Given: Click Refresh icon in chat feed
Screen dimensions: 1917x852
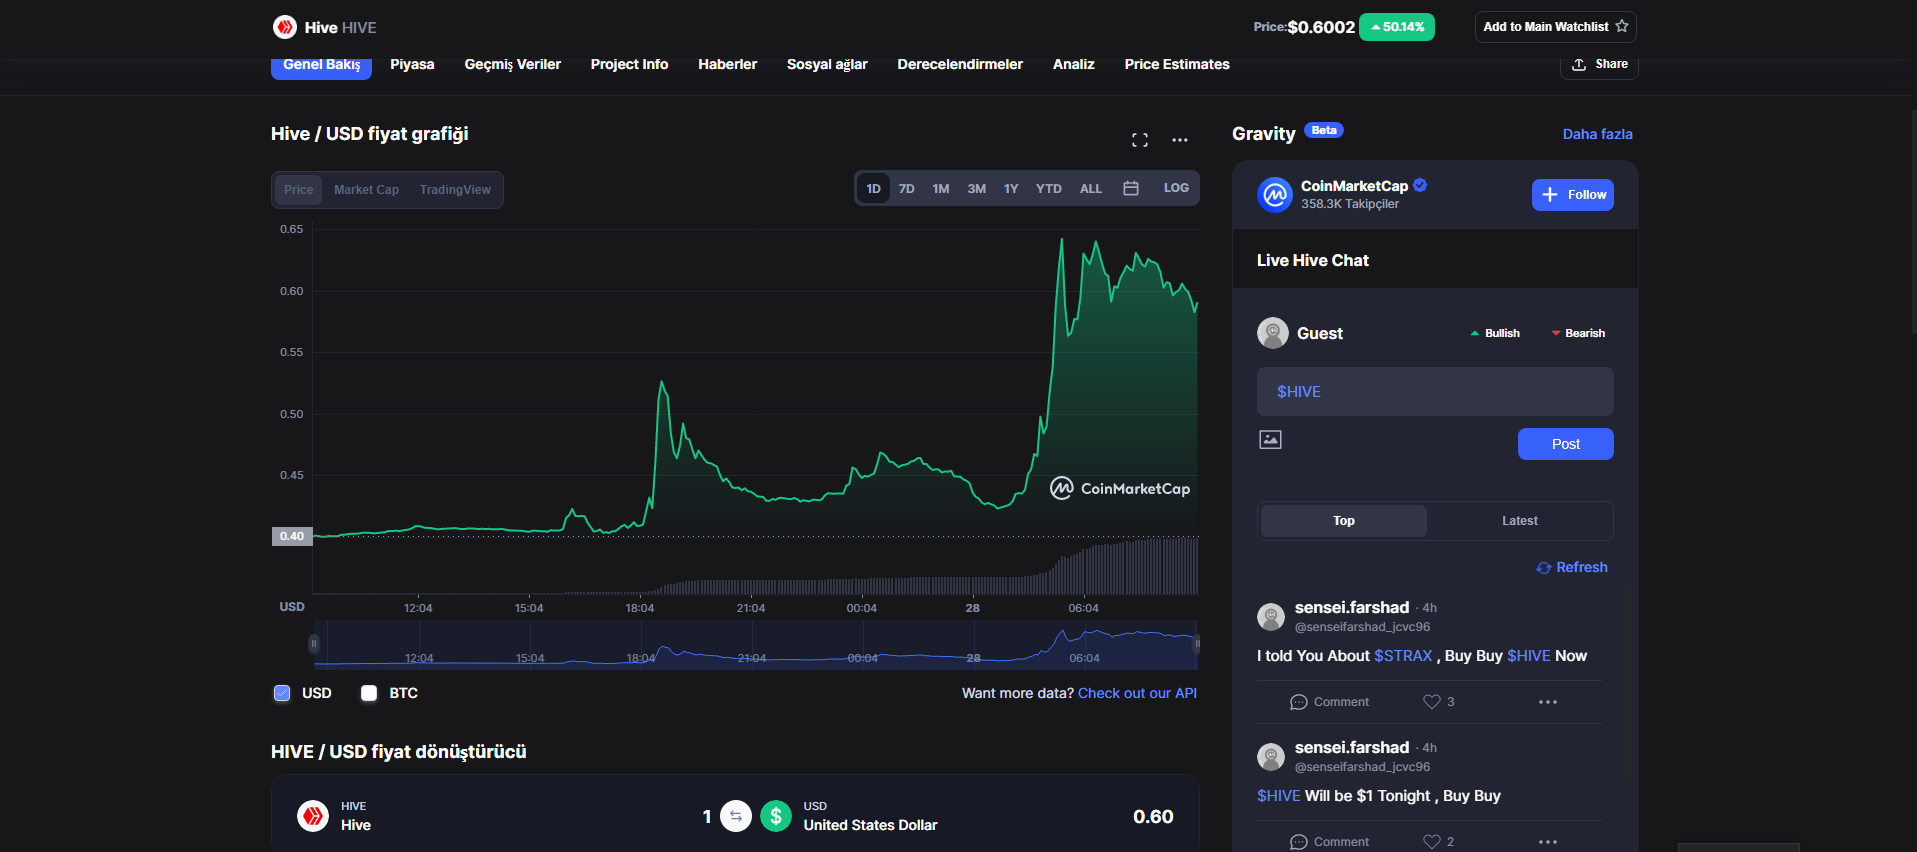Looking at the screenshot, I should point(1544,567).
